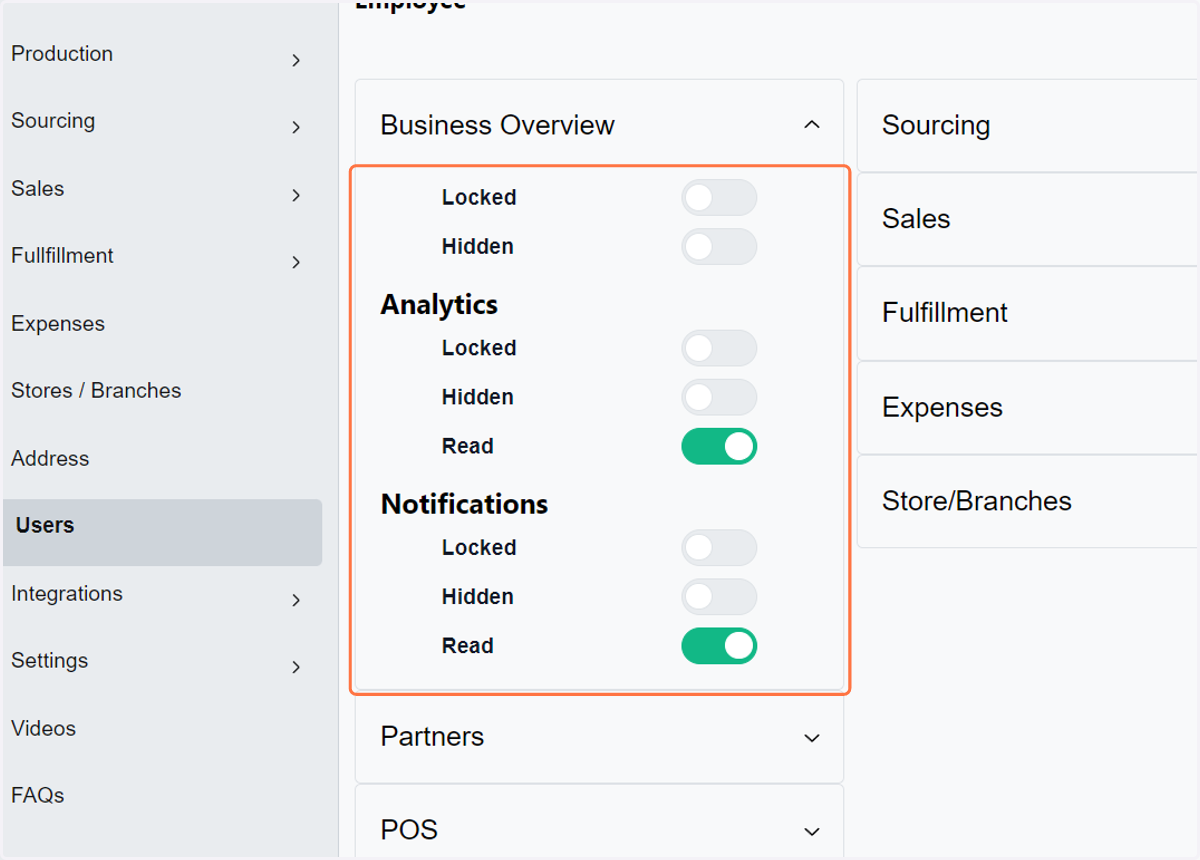Click the POS panel title
1200x860 pixels.
click(409, 831)
